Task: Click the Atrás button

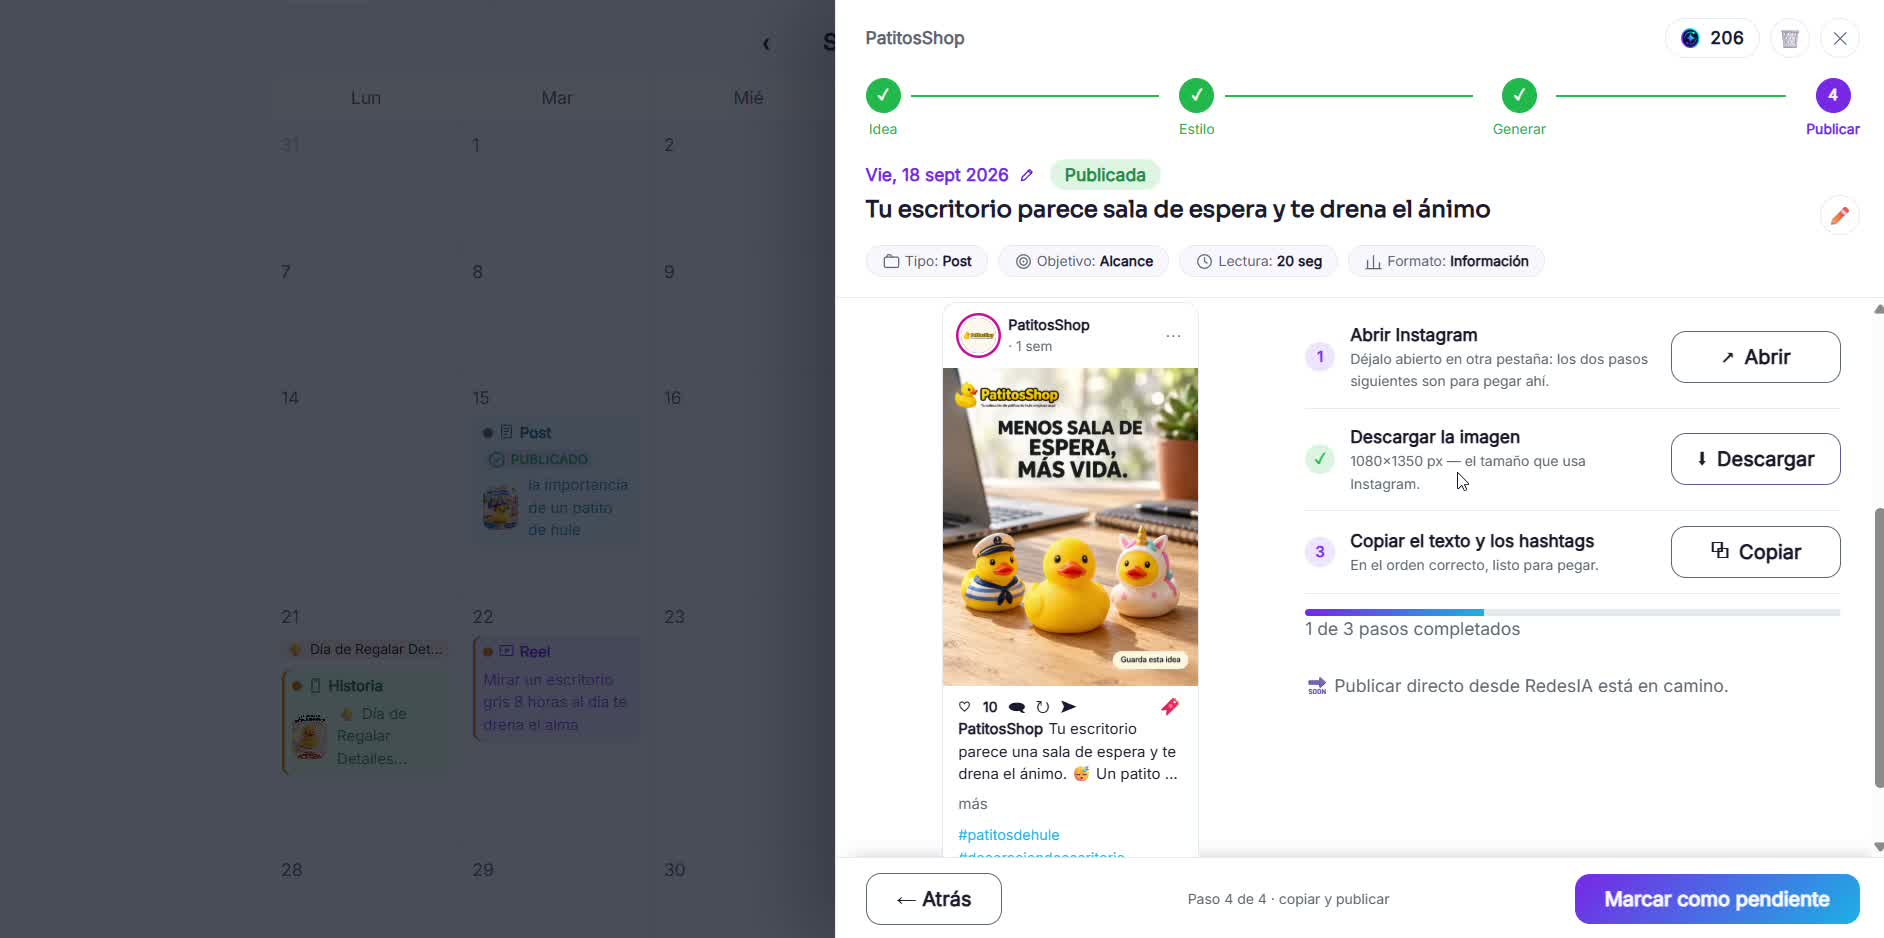Action: pyautogui.click(x=933, y=899)
